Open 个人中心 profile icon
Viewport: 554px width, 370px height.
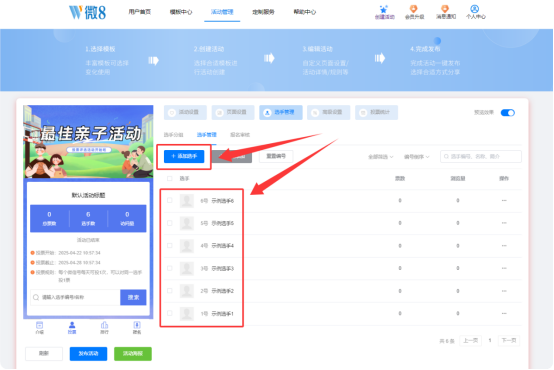[475, 9]
